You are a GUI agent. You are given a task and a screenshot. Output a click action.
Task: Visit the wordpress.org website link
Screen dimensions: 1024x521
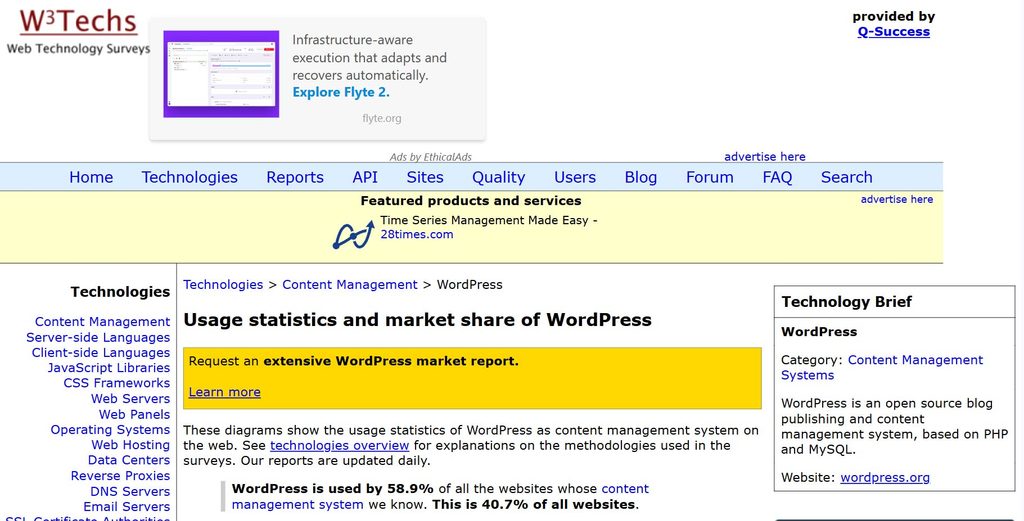[x=885, y=478]
